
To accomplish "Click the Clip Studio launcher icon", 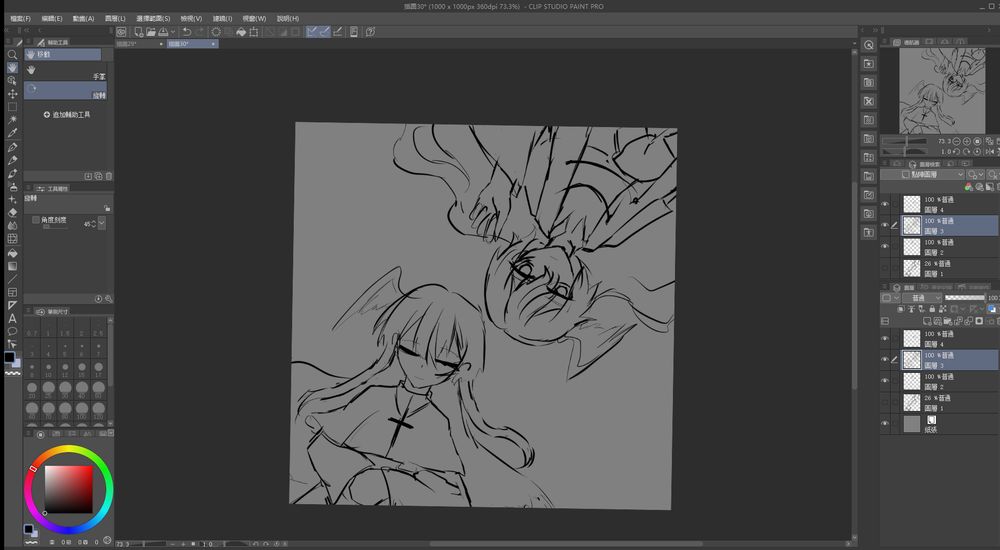I will 121,31.
